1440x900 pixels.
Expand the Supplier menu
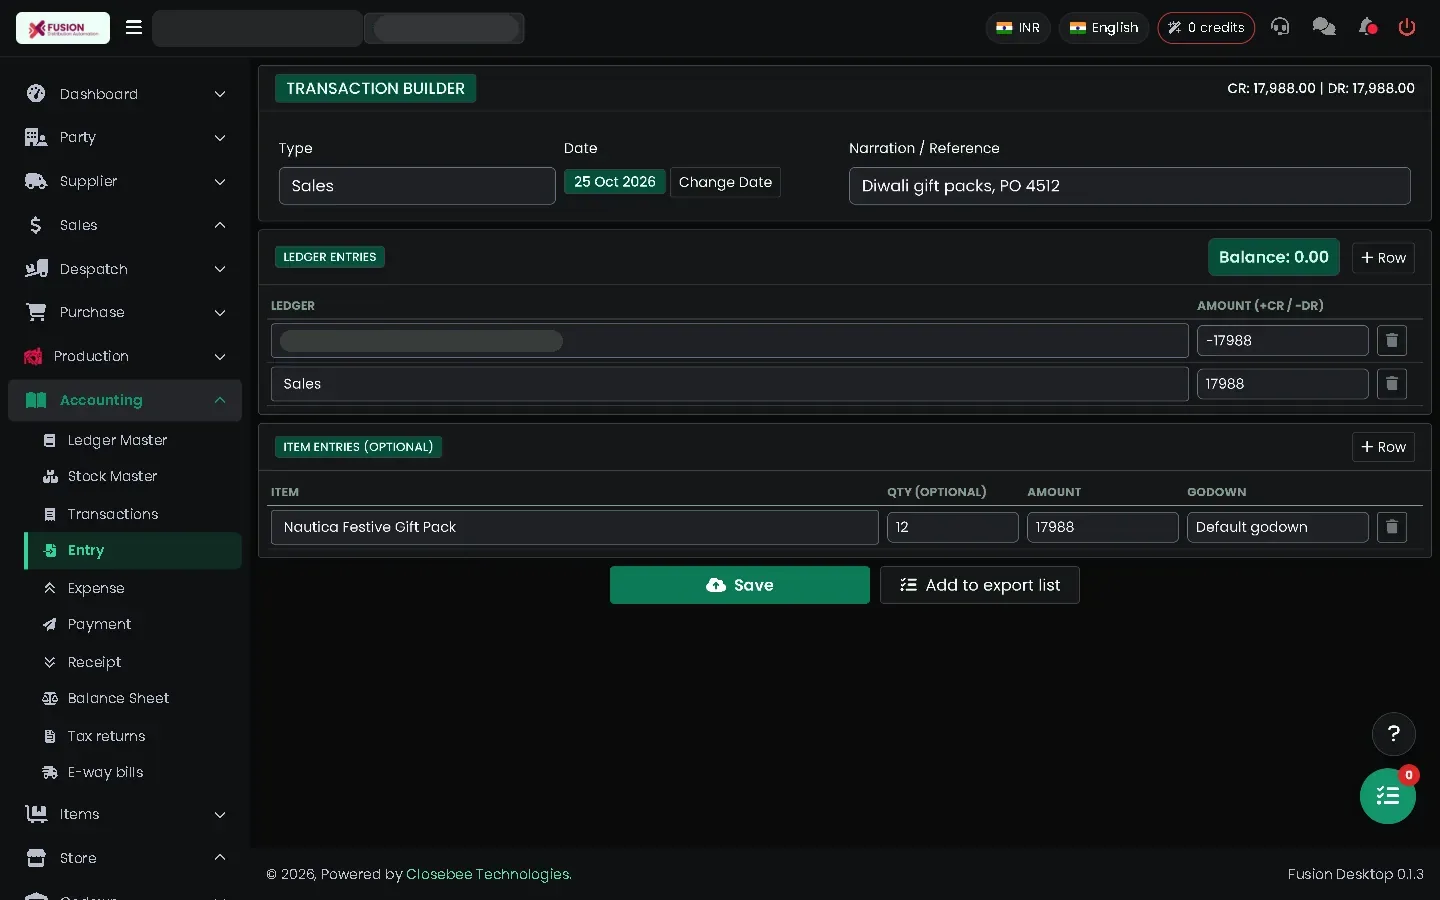click(x=125, y=181)
